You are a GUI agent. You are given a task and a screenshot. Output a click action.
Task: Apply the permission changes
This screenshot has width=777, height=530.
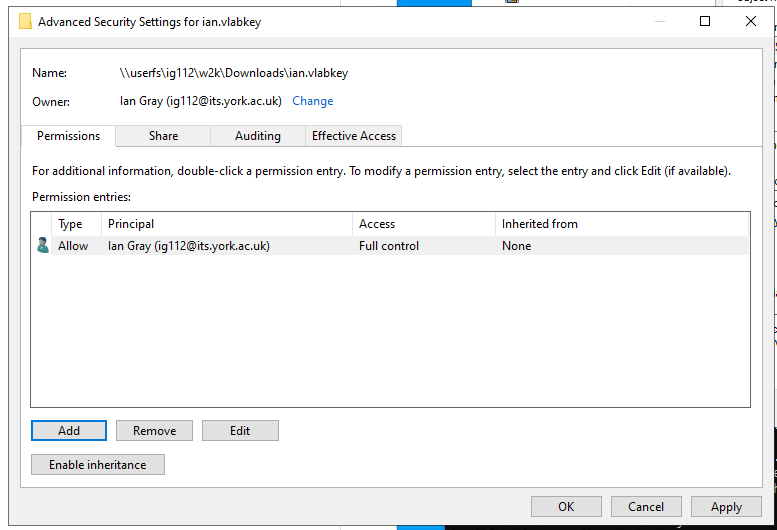(x=726, y=507)
